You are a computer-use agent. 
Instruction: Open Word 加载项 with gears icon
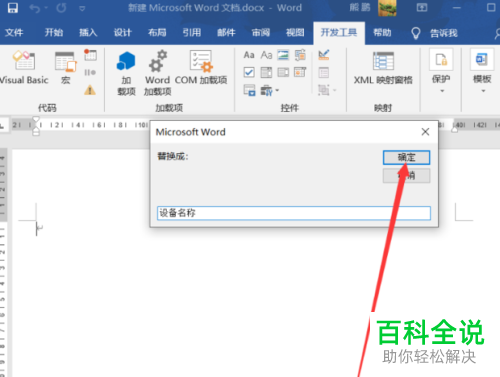point(158,73)
